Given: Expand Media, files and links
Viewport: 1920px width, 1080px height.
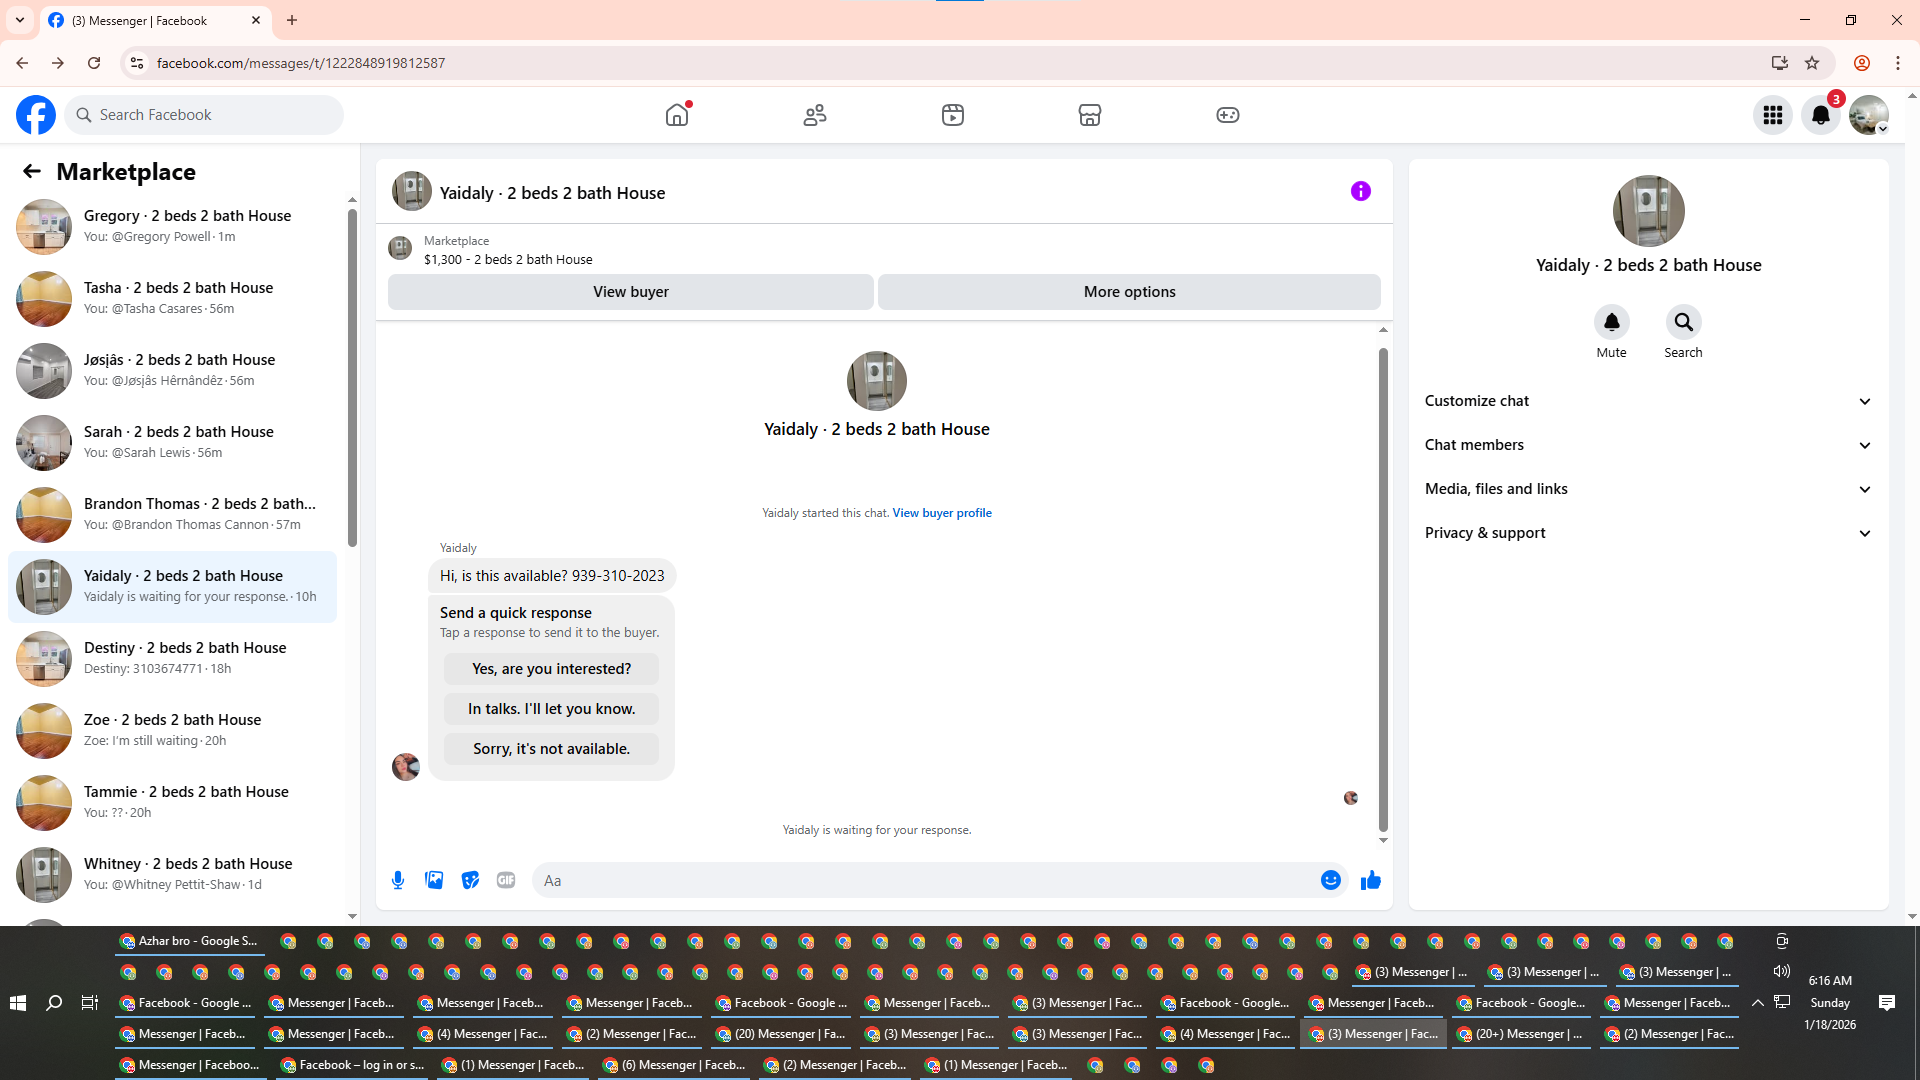Looking at the screenshot, I should pyautogui.click(x=1647, y=489).
